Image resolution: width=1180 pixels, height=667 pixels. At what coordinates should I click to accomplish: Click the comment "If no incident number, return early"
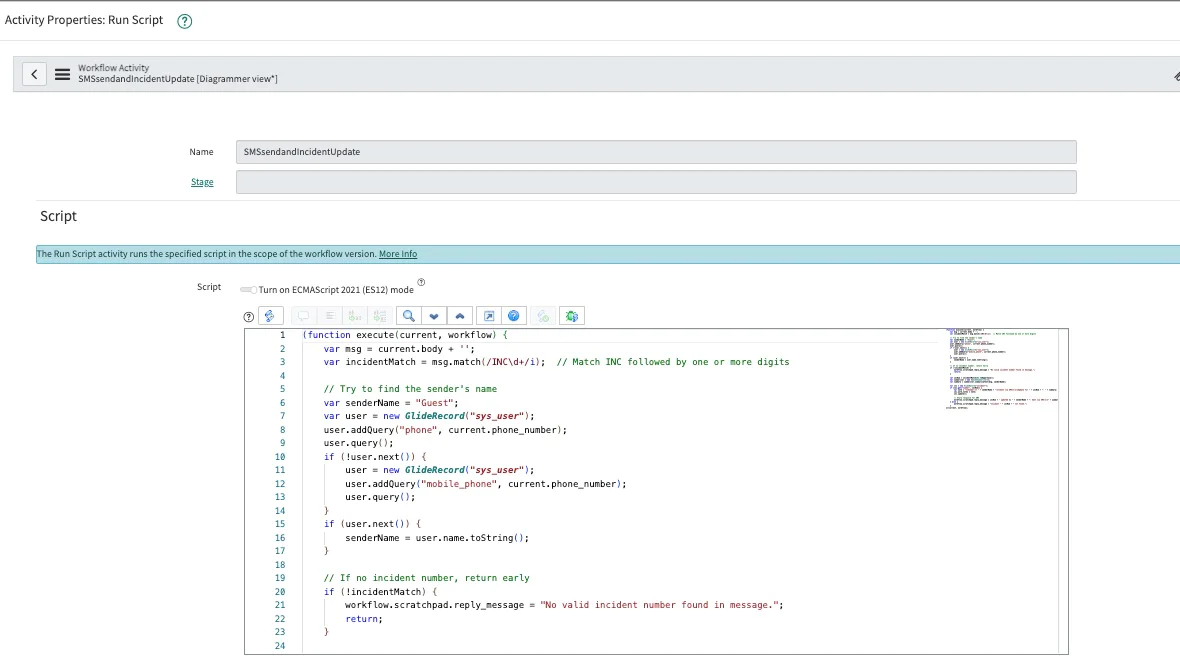coord(427,578)
